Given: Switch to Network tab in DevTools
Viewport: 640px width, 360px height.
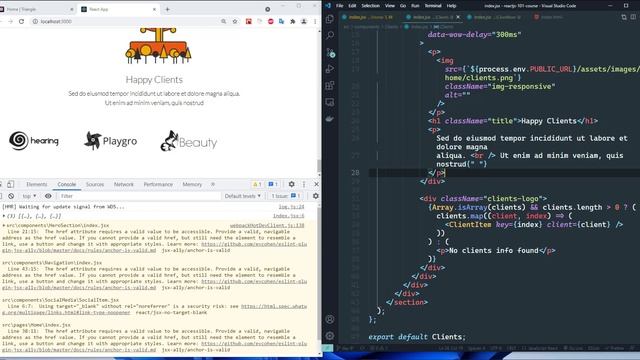Looking at the screenshot, I should (124, 184).
